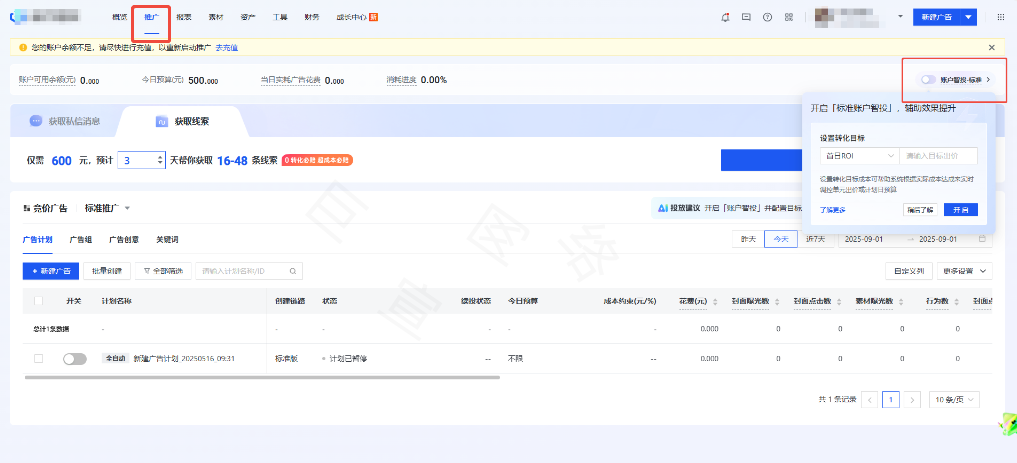Open the 成长中心 top menu

coord(357,18)
